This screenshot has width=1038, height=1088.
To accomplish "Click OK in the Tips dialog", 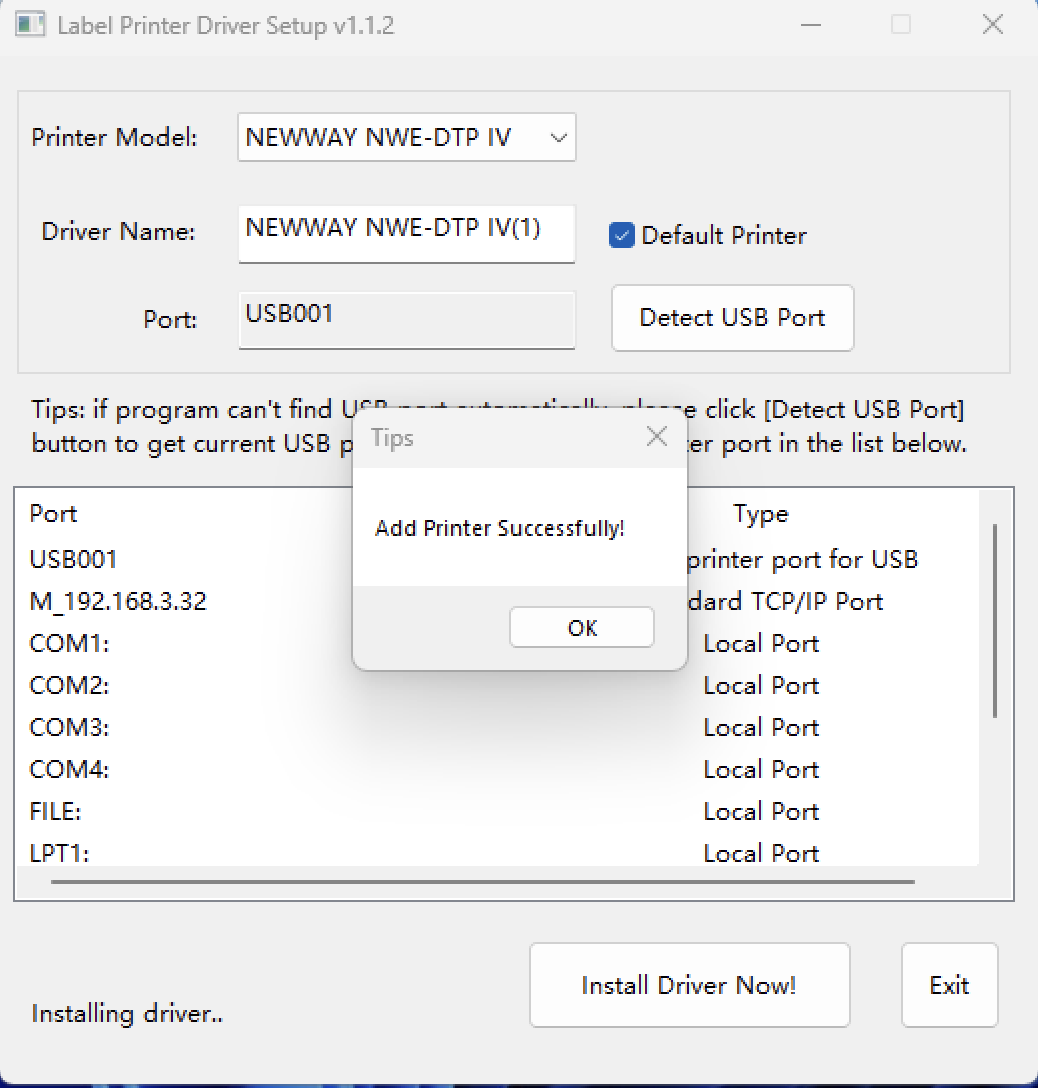I will [581, 627].
